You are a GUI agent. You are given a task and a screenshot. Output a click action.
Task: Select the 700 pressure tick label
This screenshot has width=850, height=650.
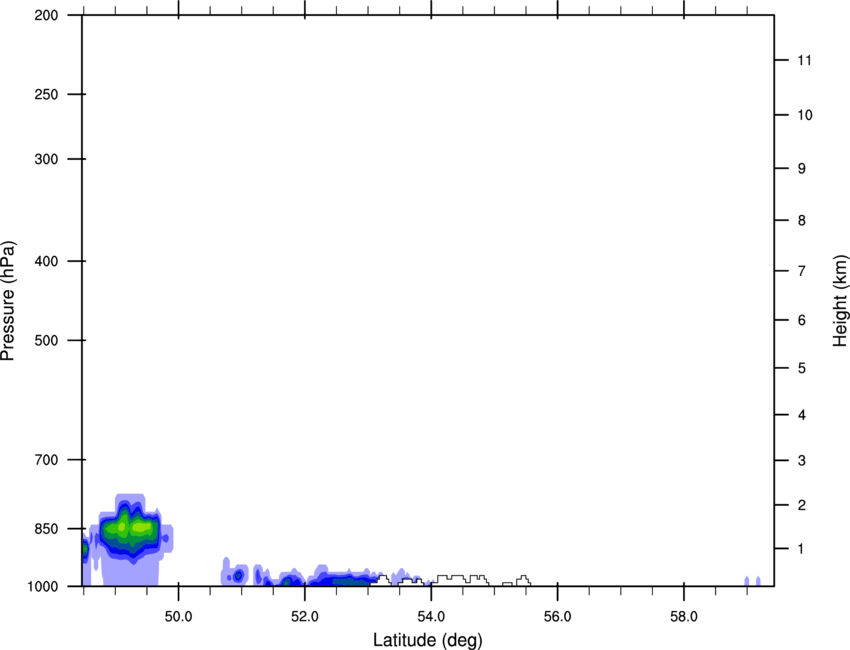coord(46,460)
